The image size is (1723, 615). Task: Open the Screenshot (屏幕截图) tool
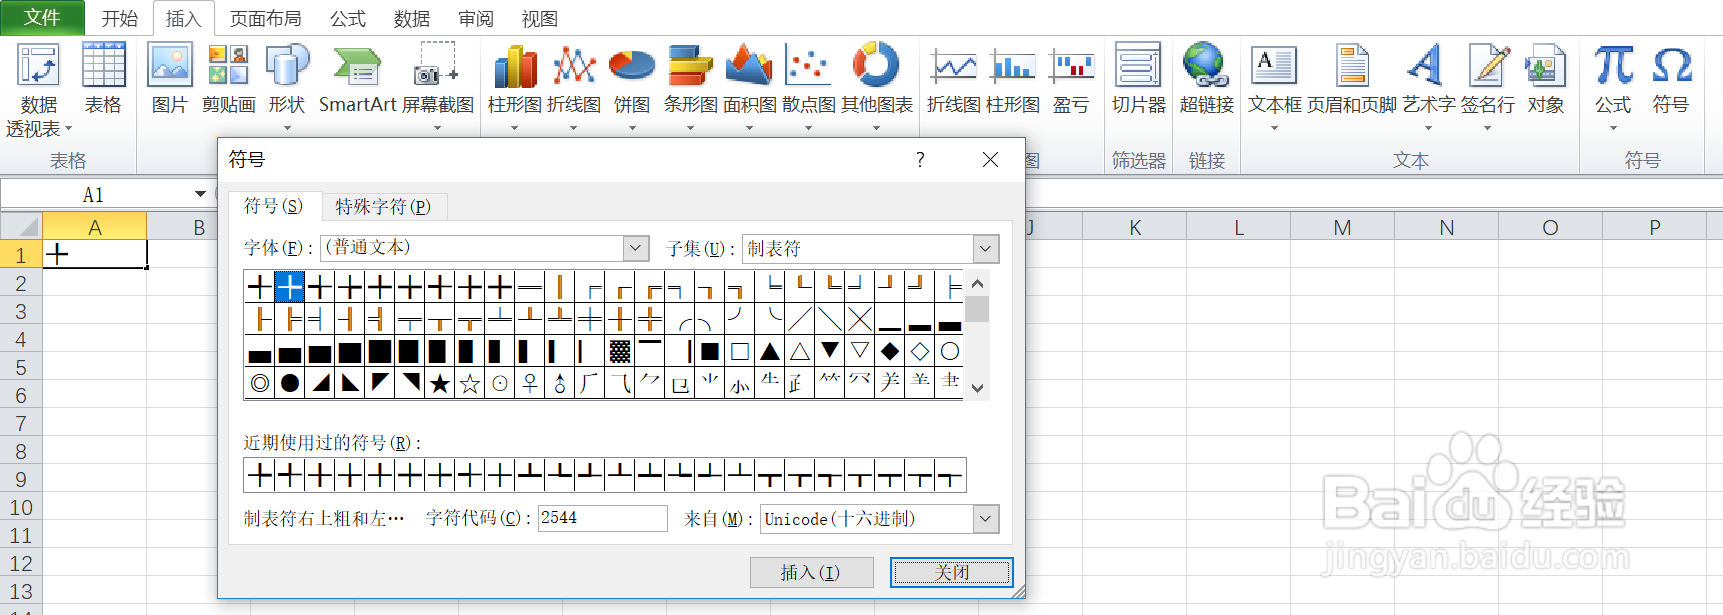tap(437, 85)
